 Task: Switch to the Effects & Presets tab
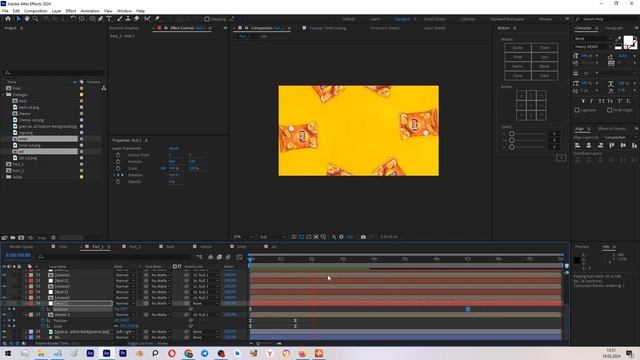pyautogui.click(x=611, y=129)
